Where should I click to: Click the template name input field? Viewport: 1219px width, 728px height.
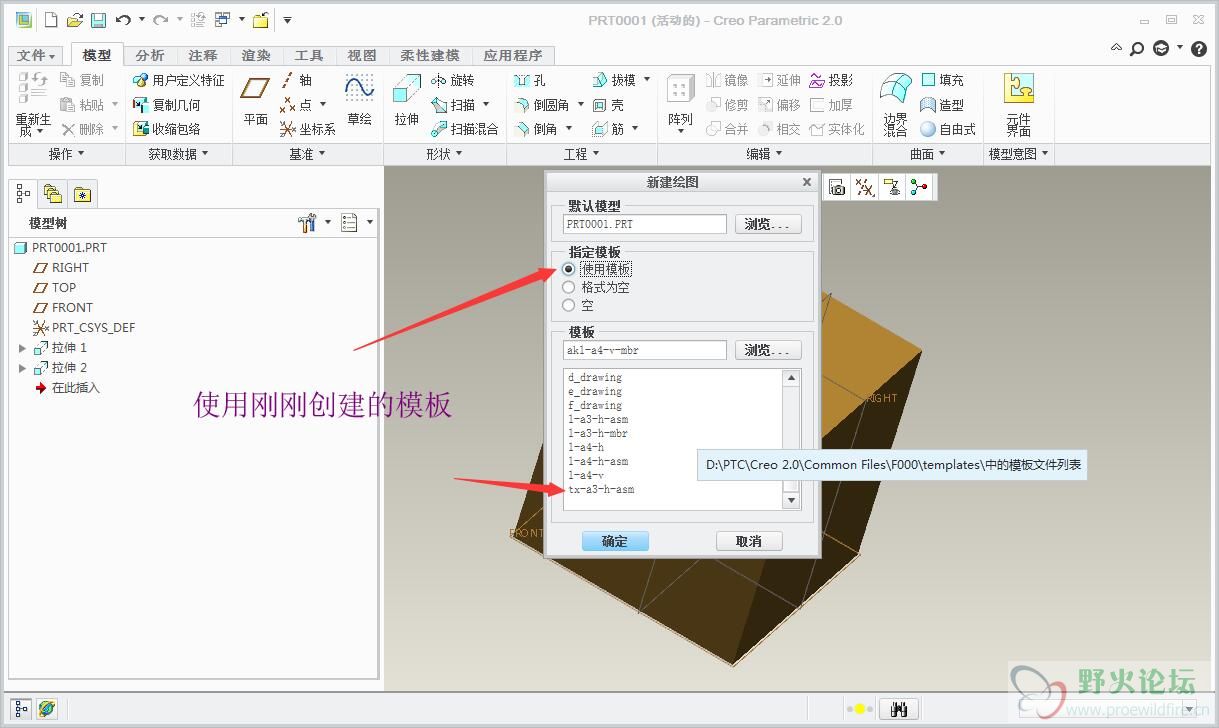point(645,350)
